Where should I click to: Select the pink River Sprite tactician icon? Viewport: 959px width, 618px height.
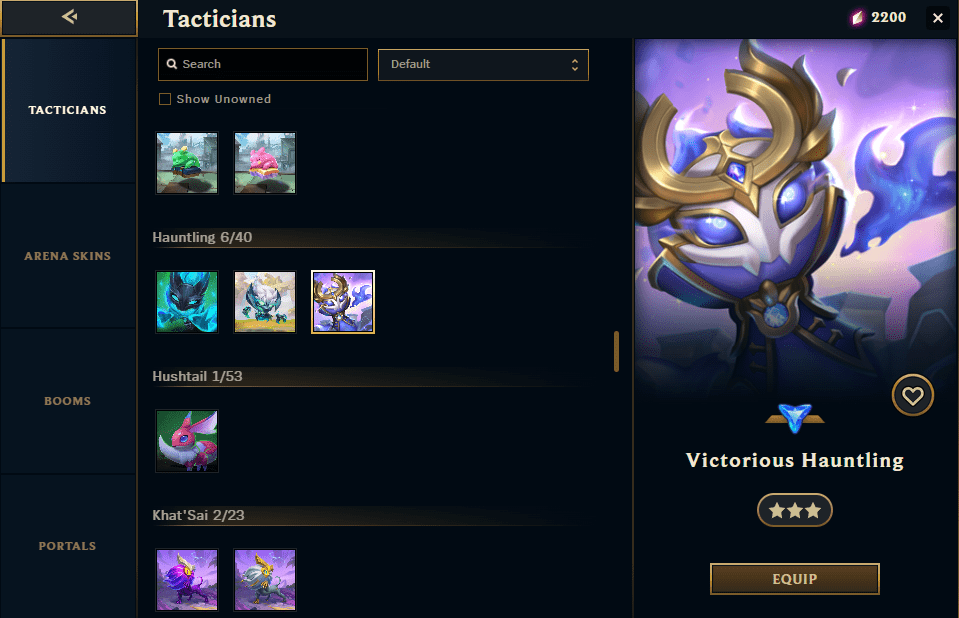(265, 163)
